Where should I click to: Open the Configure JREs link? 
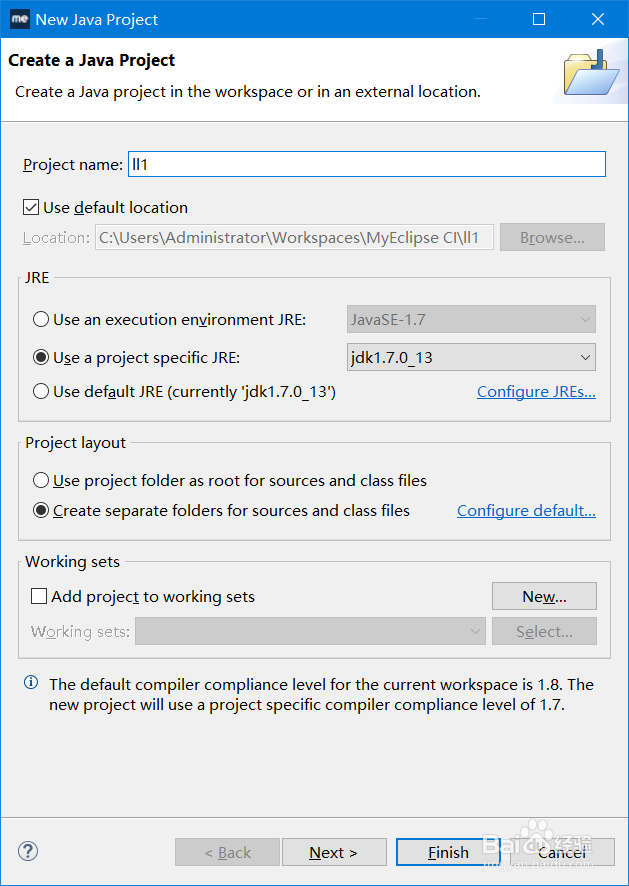pyautogui.click(x=536, y=392)
